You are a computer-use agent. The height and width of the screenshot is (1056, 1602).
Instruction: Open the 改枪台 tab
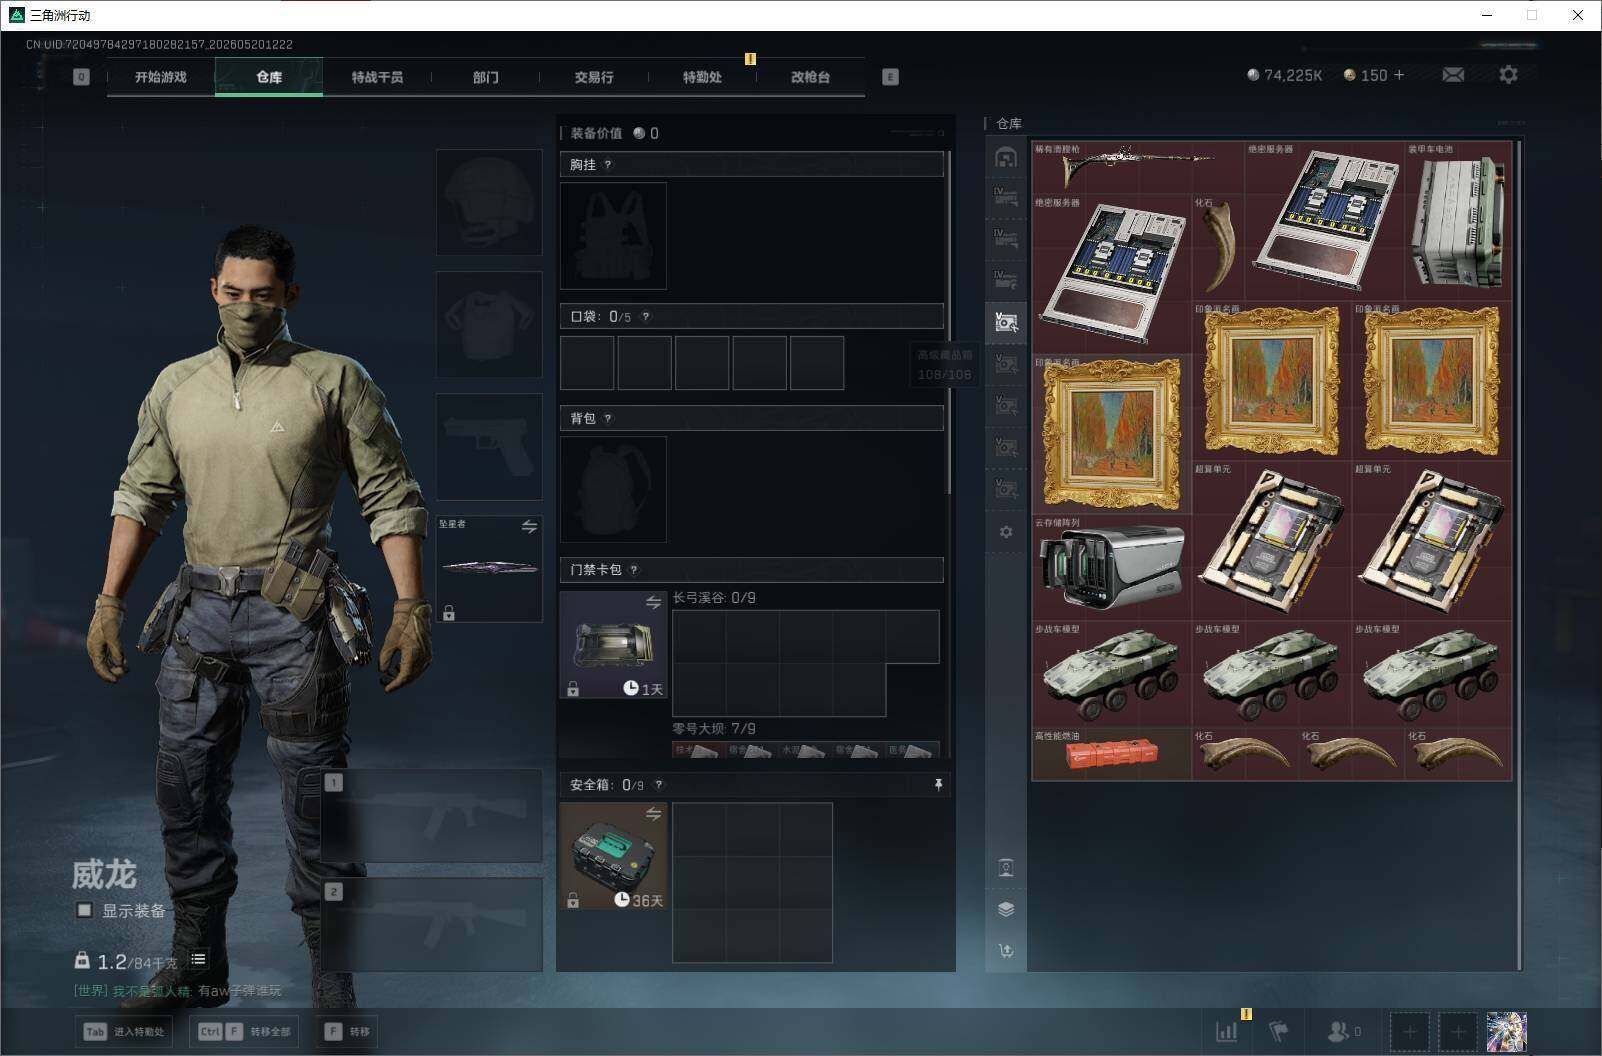pos(810,77)
